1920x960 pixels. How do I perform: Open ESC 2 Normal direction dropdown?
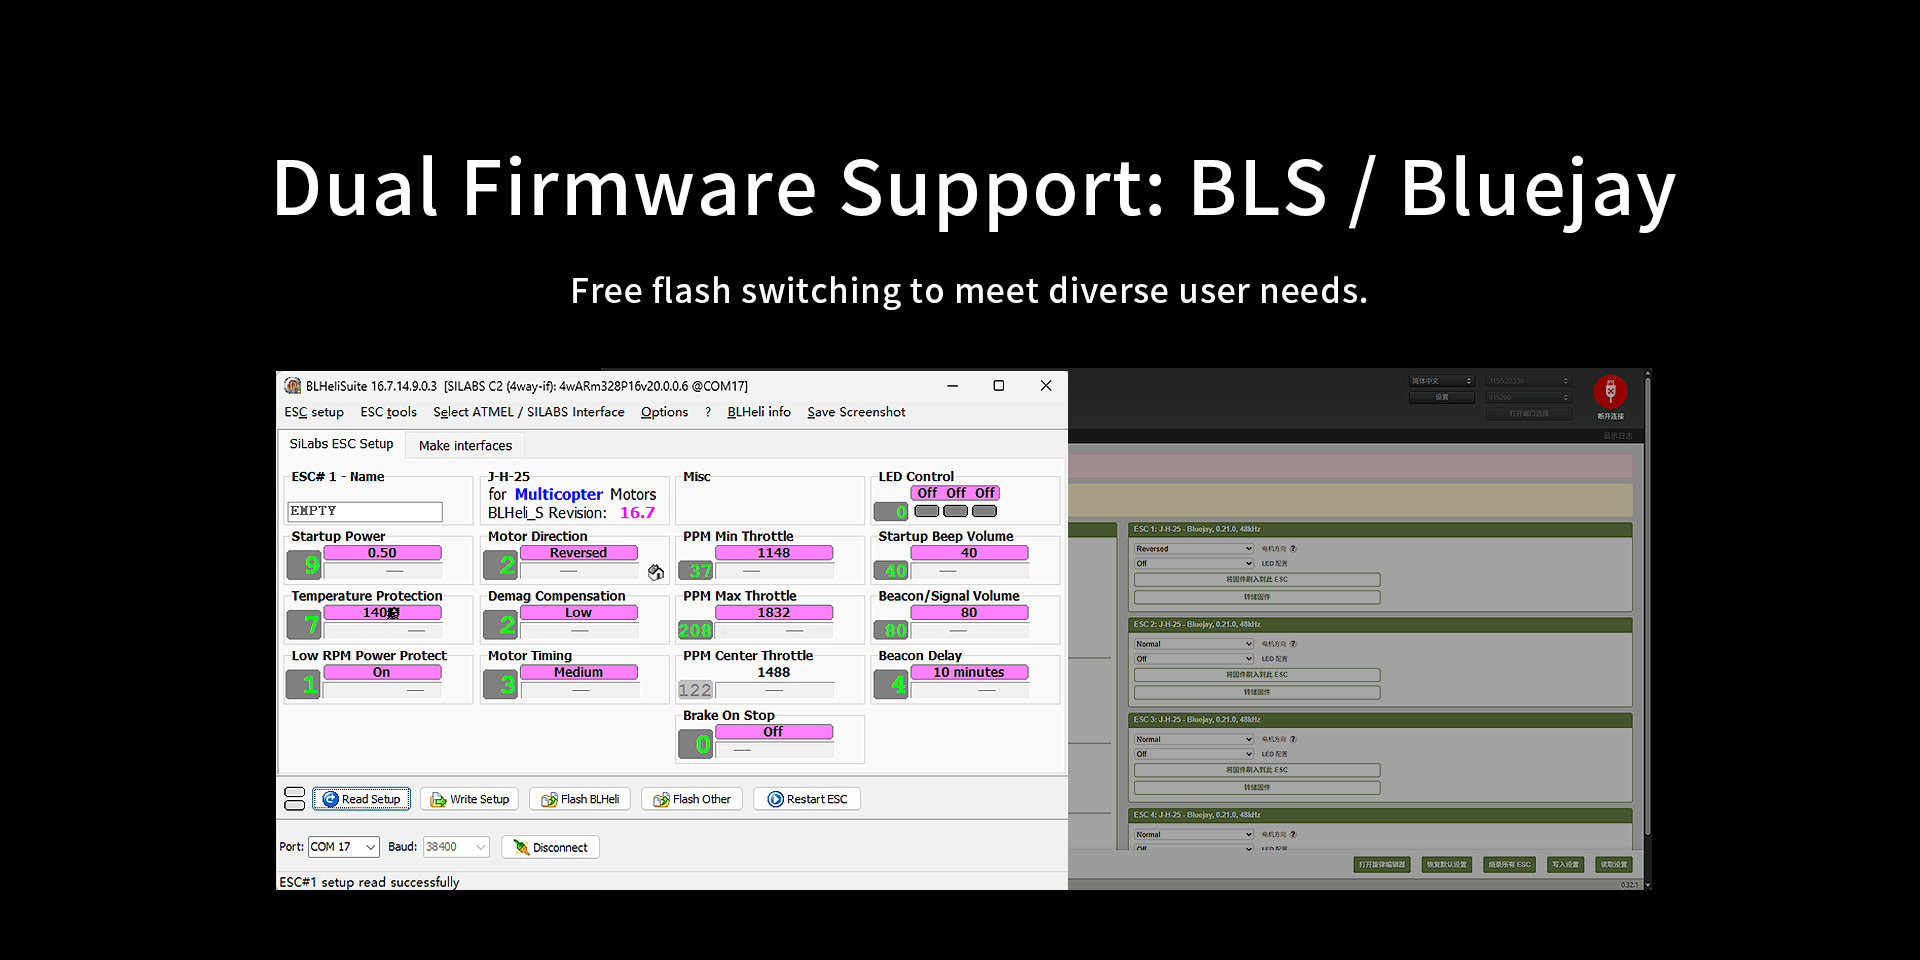(1193, 644)
